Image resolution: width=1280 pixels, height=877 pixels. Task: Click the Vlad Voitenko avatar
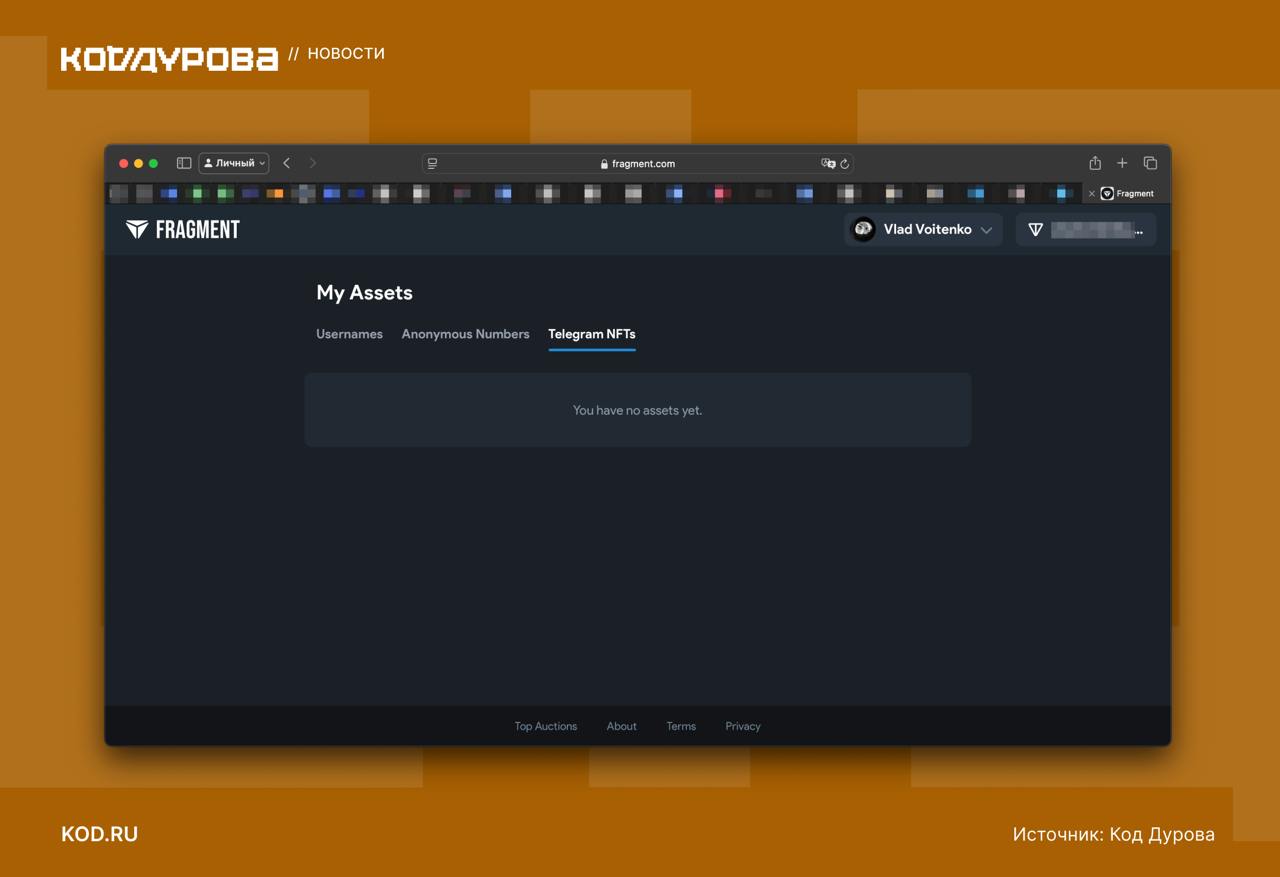point(863,229)
